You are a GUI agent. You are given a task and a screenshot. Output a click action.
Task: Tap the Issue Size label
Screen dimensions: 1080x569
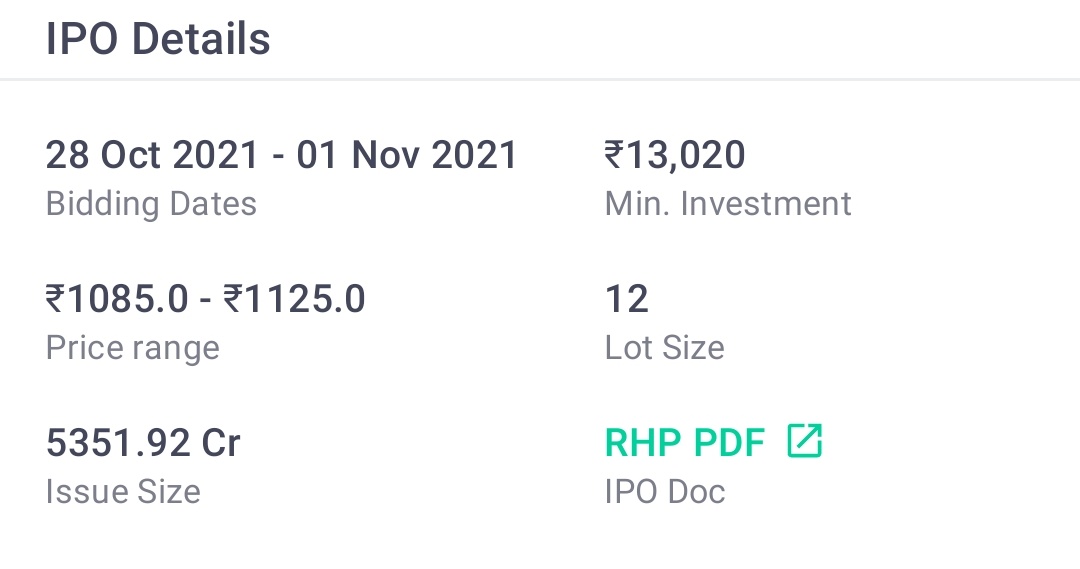(123, 492)
